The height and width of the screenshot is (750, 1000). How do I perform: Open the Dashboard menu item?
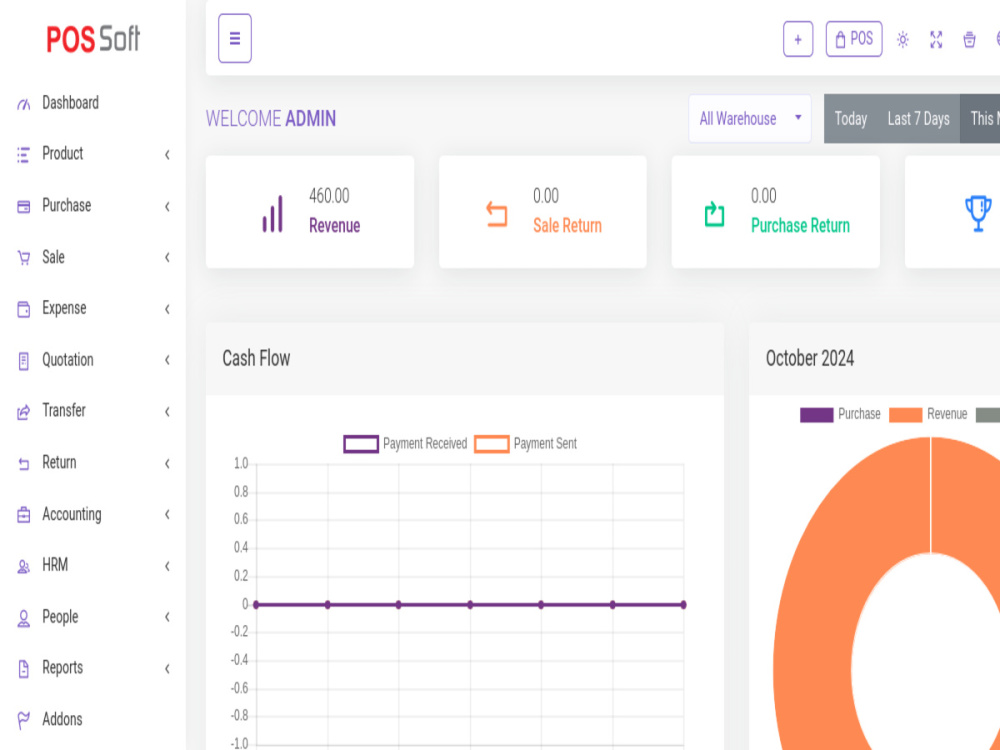pos(70,103)
